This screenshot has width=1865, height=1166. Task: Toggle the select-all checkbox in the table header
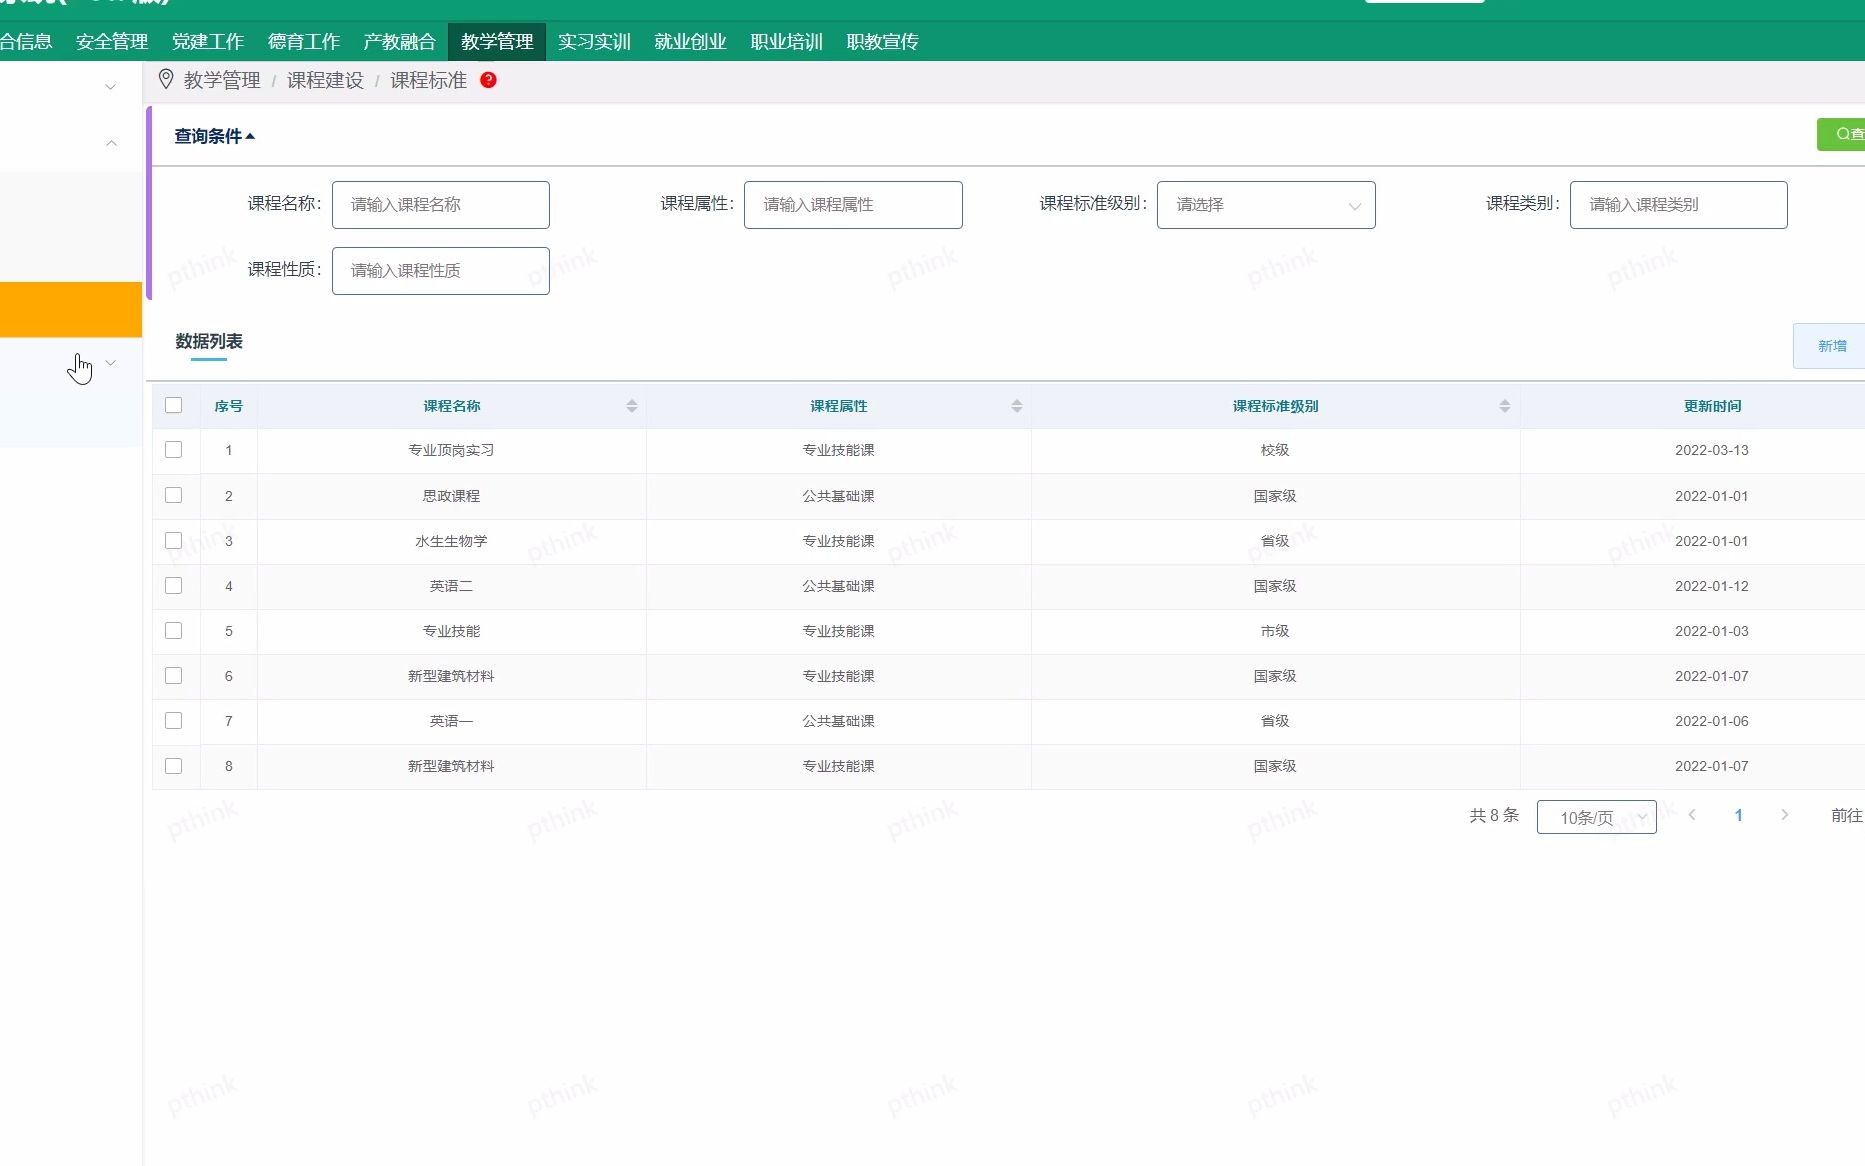pos(175,404)
